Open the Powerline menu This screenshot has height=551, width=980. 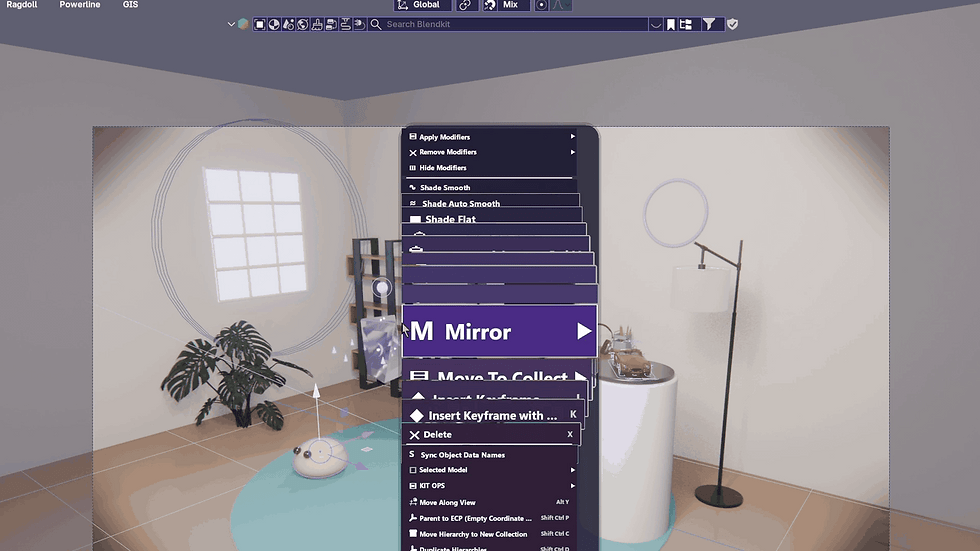tap(79, 4)
